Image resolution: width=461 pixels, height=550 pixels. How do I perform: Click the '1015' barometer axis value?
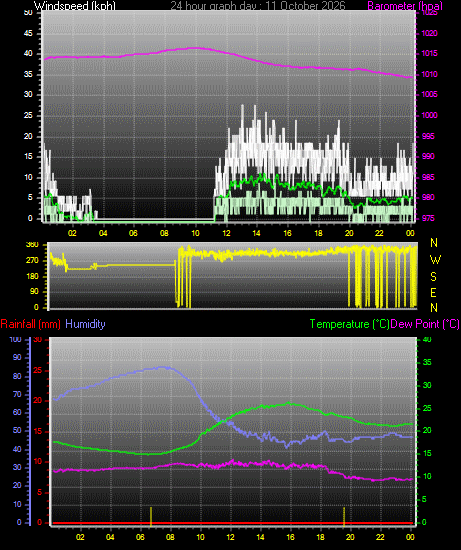pyautogui.click(x=430, y=53)
